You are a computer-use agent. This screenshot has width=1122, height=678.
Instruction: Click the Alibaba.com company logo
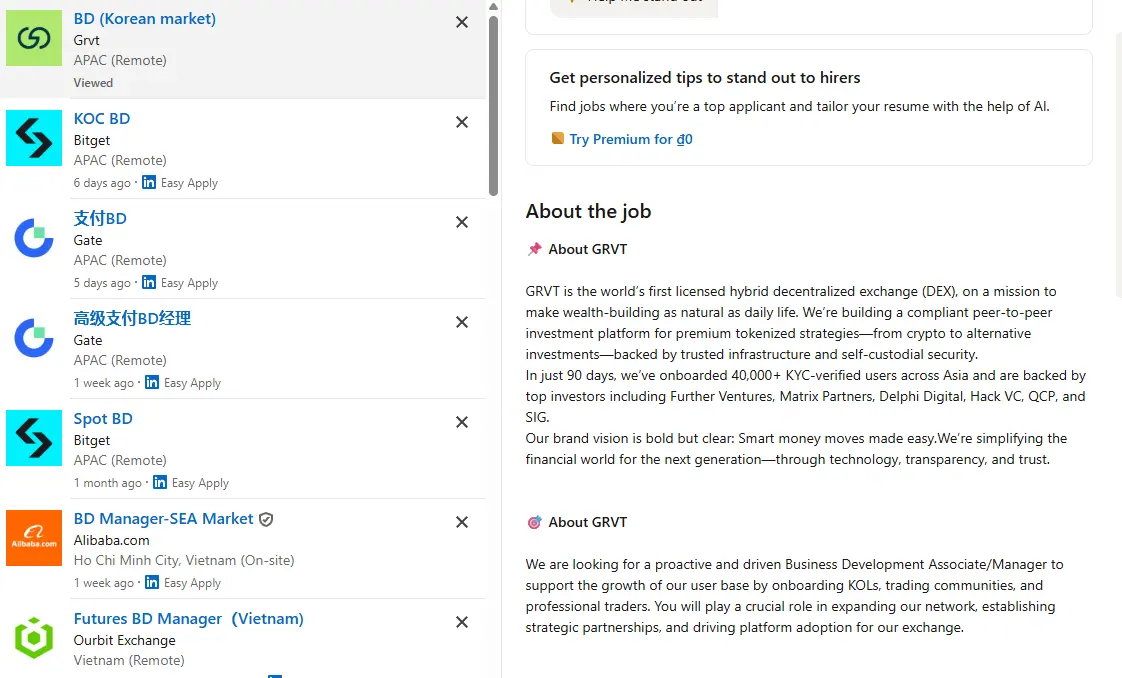34,538
